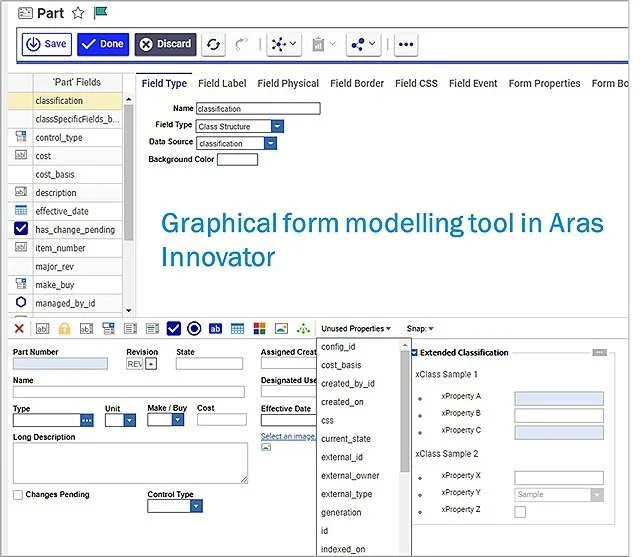
Task: Click the red X delete field icon
Action: point(19,328)
